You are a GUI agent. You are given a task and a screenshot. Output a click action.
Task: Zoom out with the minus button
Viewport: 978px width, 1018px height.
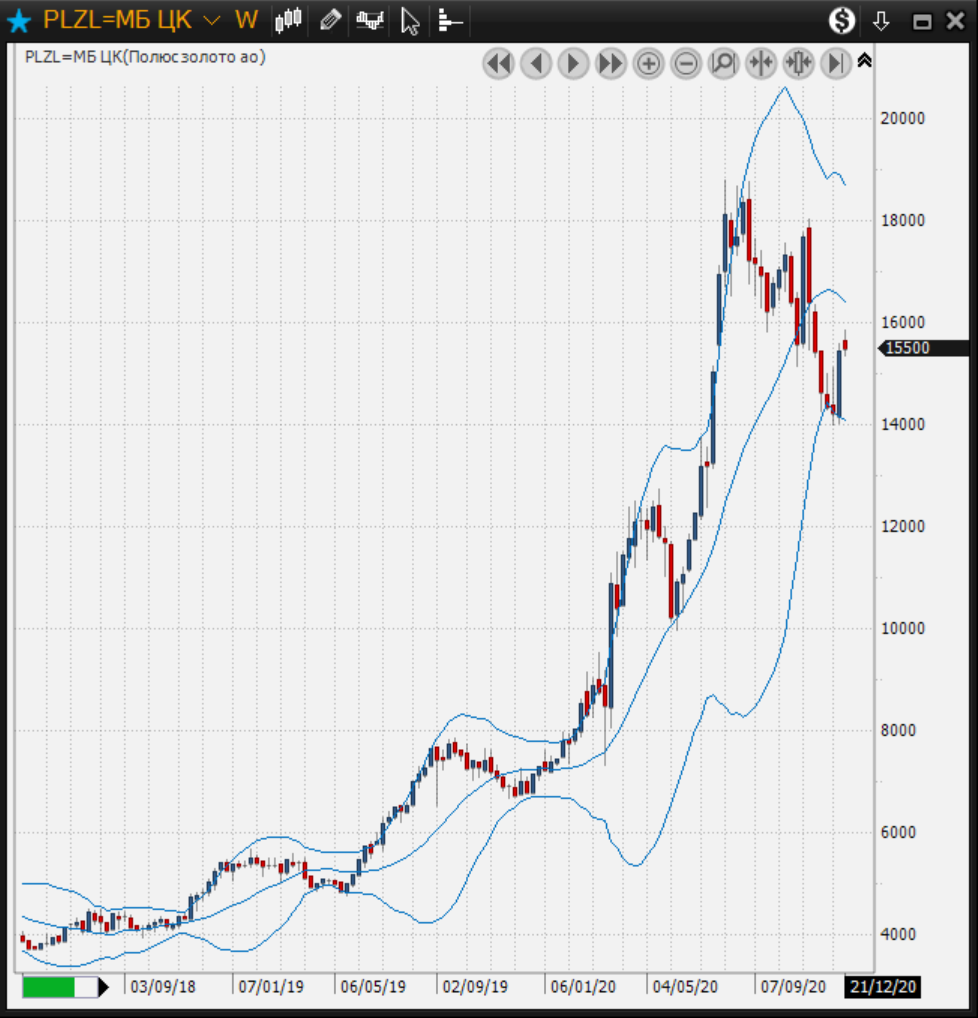[x=686, y=64]
